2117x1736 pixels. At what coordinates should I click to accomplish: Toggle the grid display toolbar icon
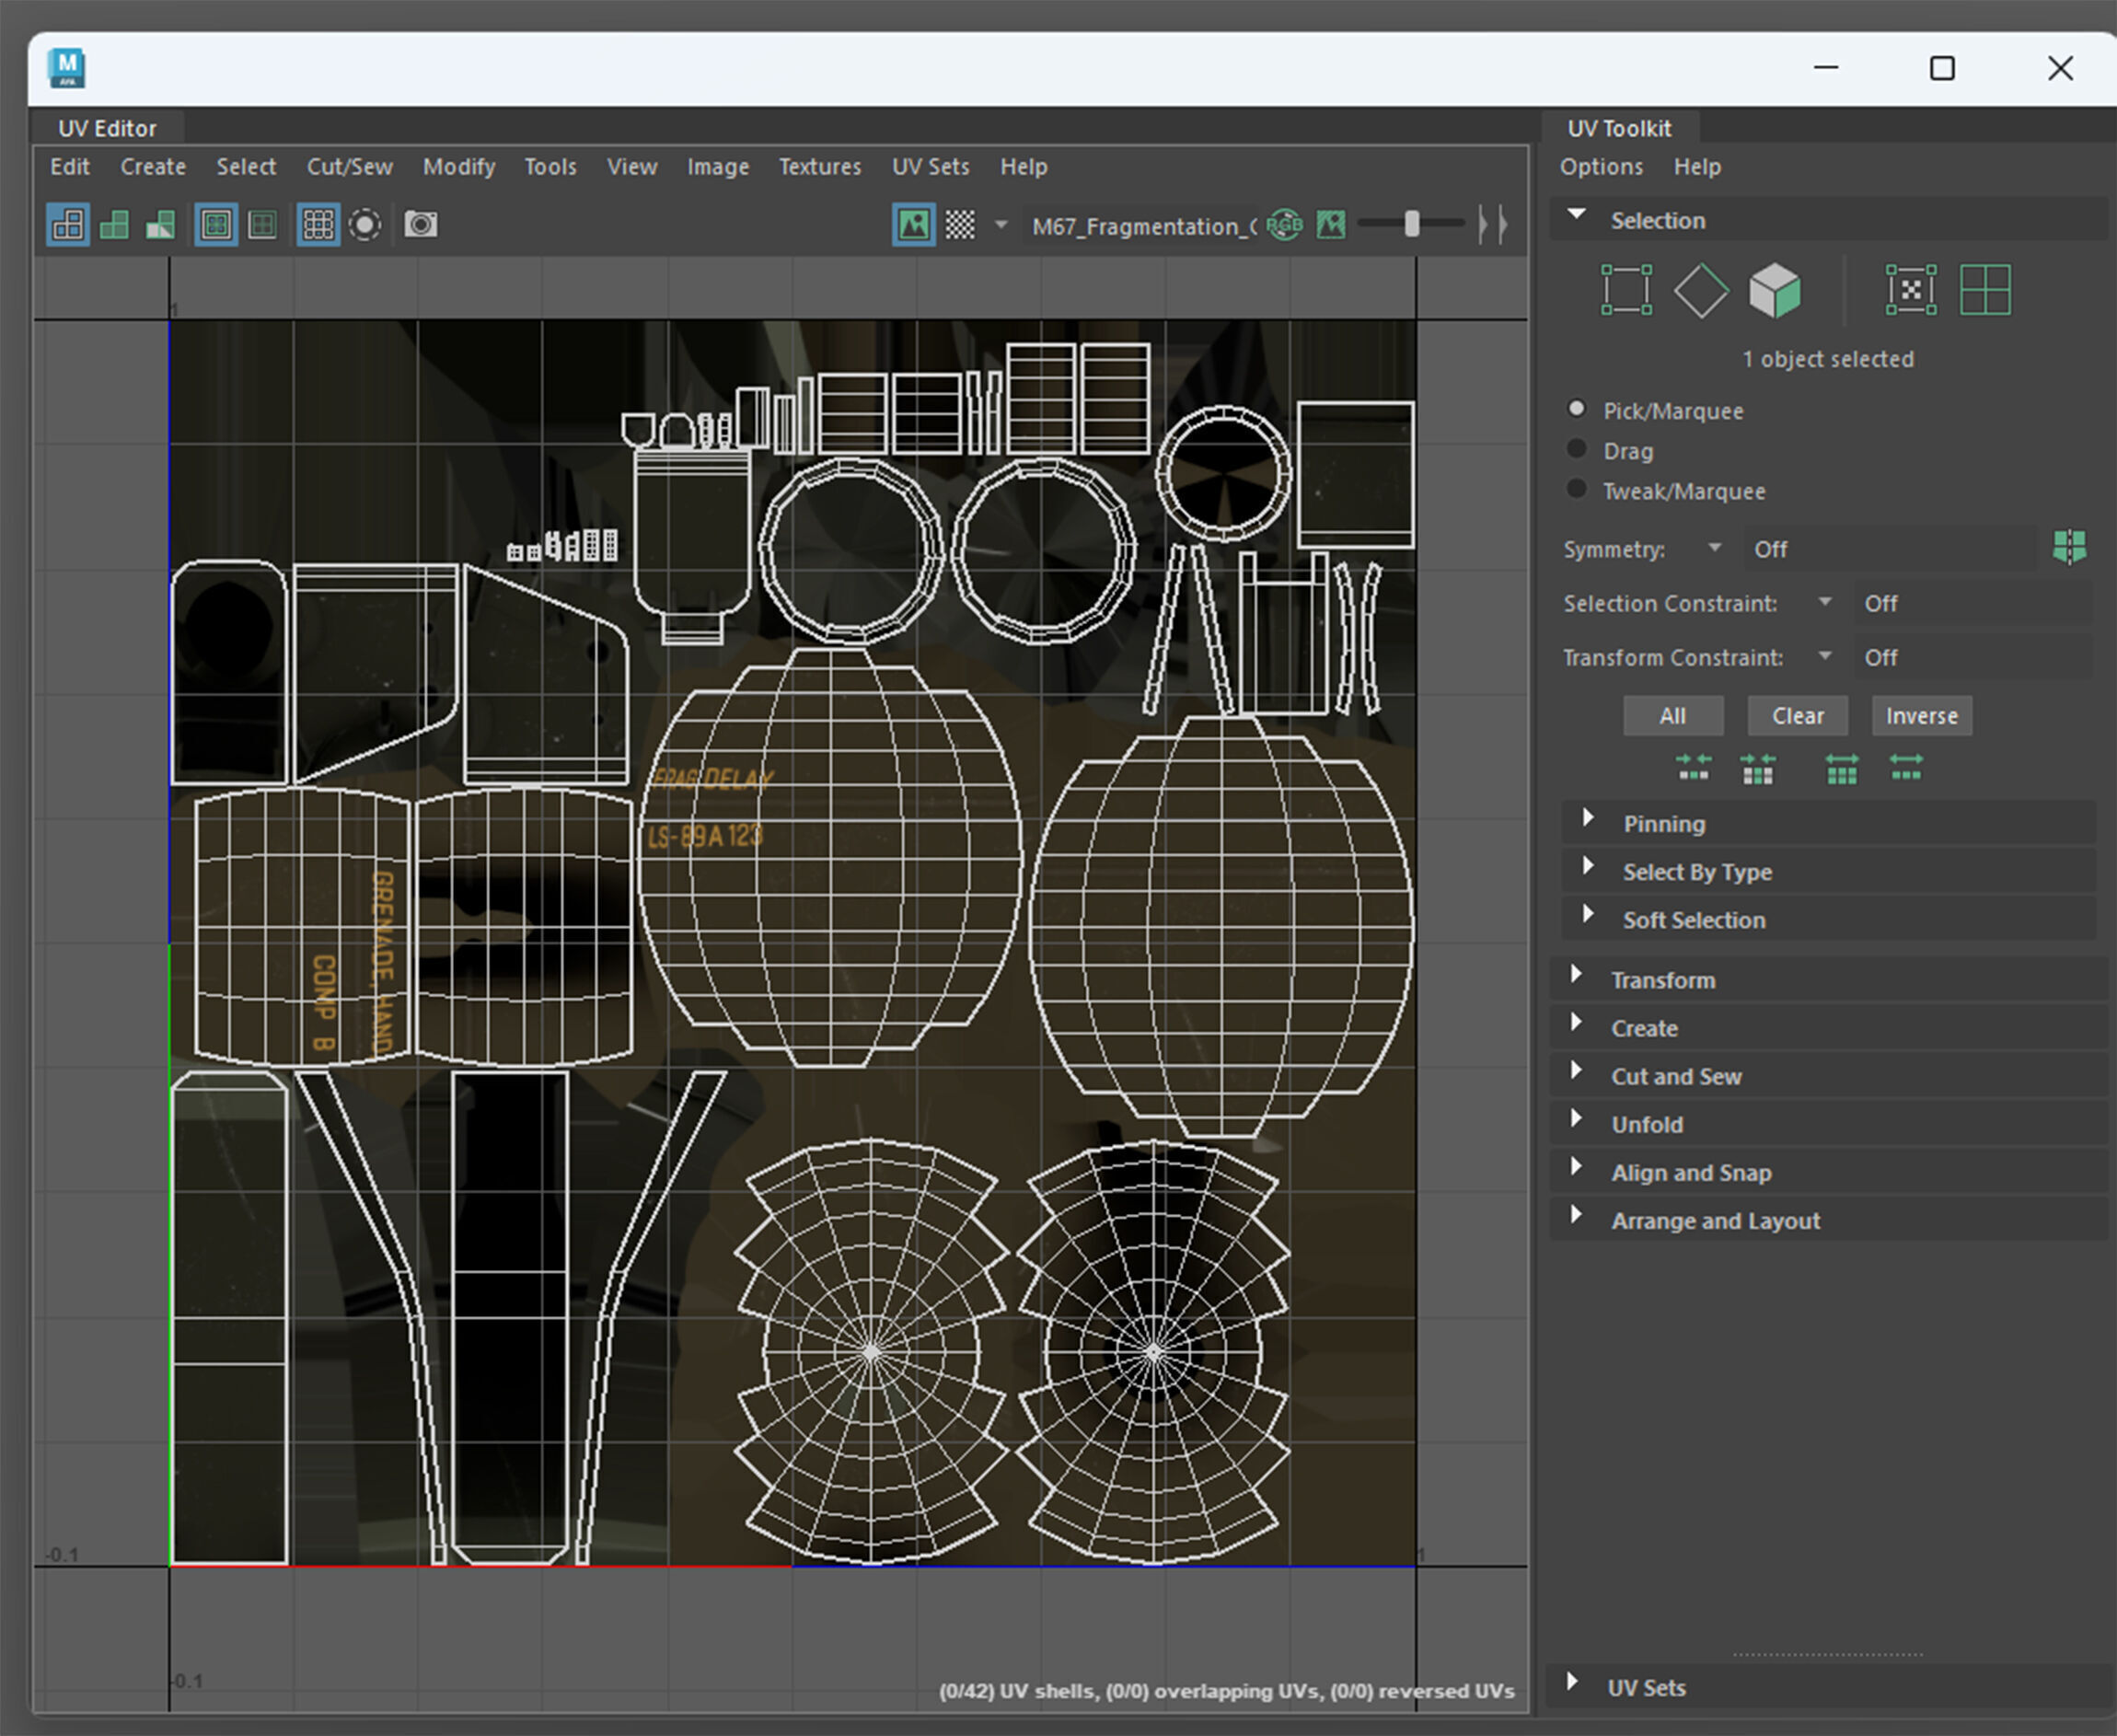318,225
